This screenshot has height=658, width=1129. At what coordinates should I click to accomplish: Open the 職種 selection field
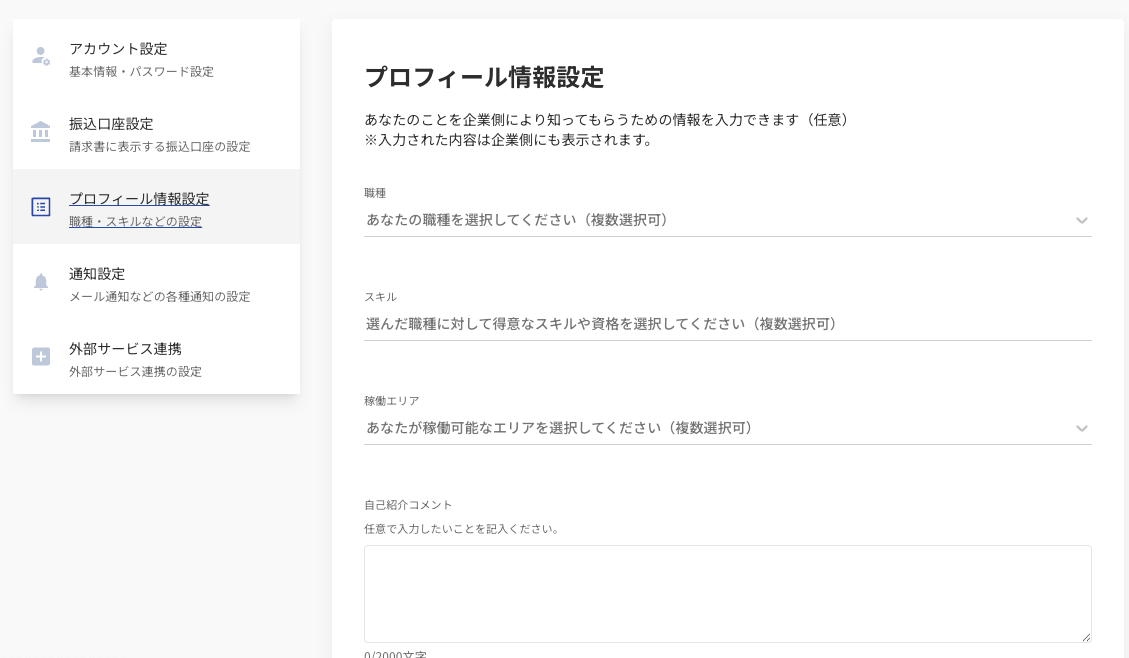pyautogui.click(x=700, y=220)
